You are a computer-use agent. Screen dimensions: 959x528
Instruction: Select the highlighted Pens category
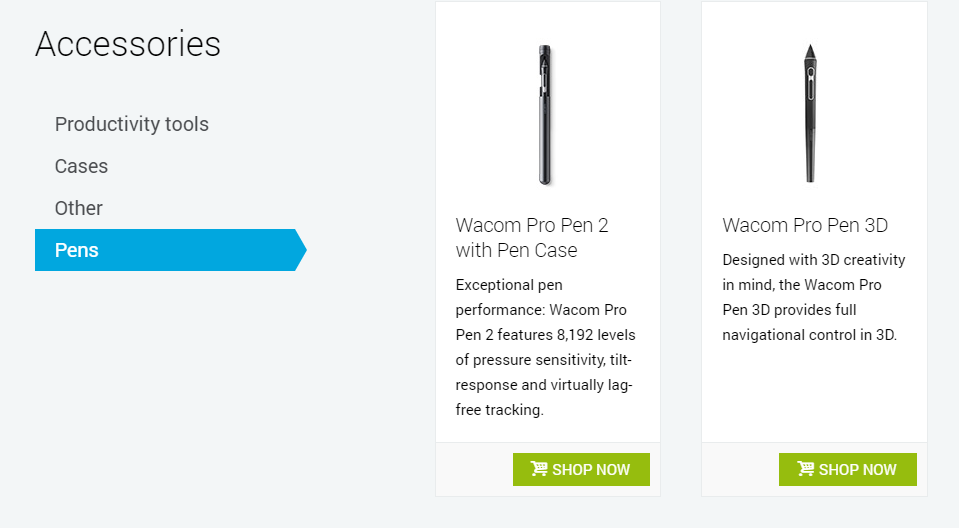[77, 250]
